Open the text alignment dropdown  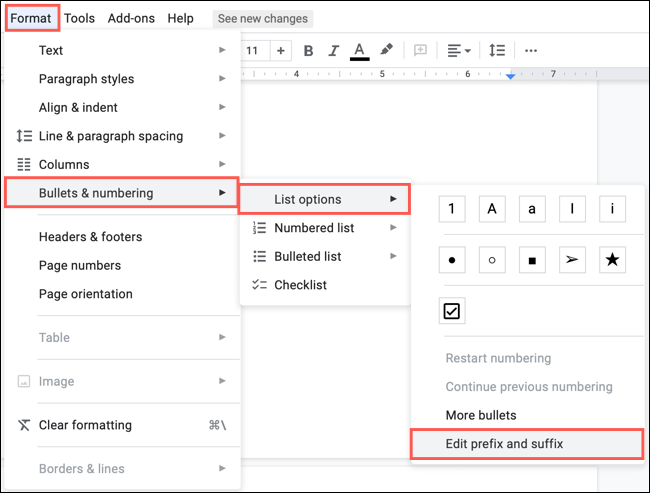459,50
